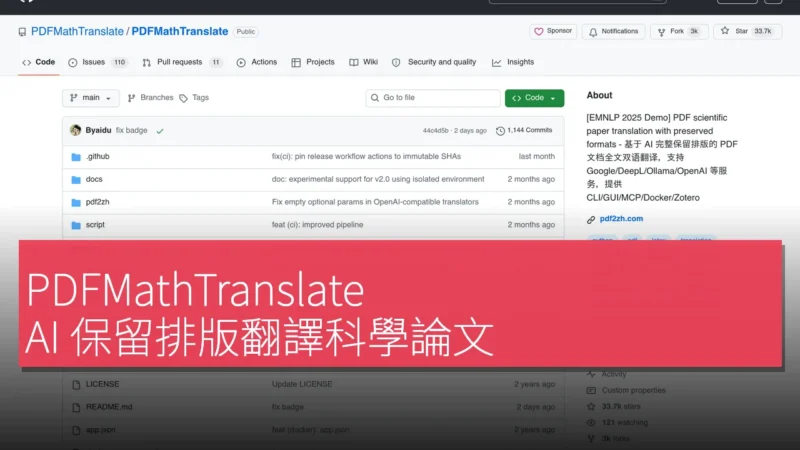The width and height of the screenshot is (800, 450).
Task: Click the docs folder icon
Action: [x=76, y=180]
